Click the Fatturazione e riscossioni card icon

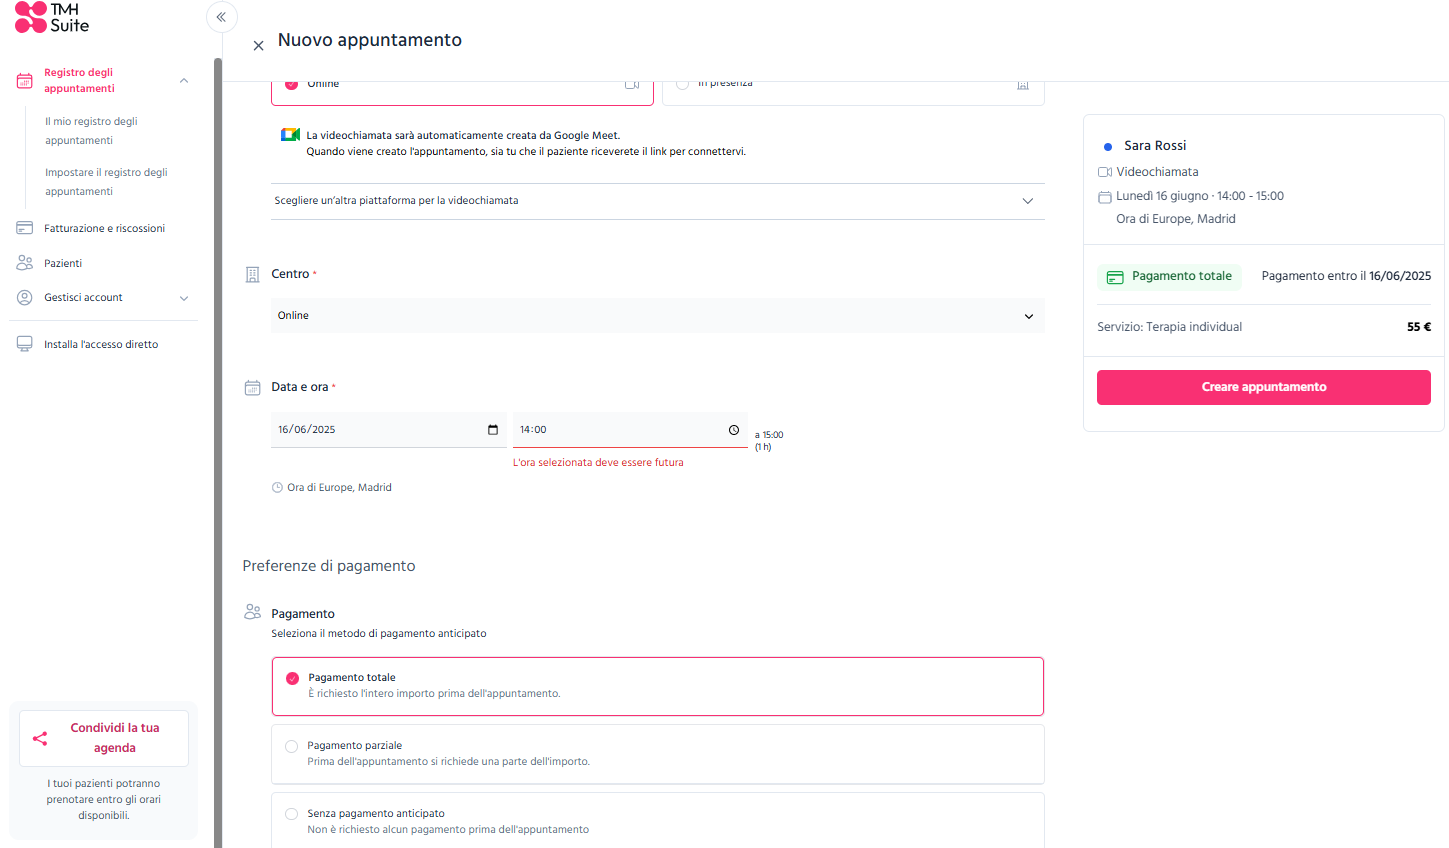point(25,228)
